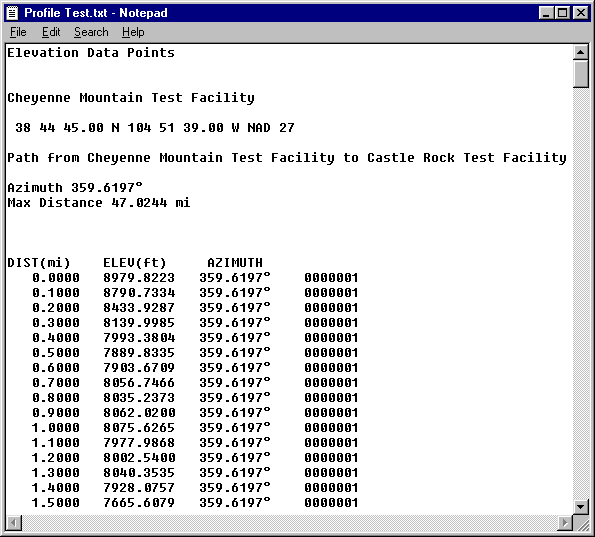Open the Help menu

click(x=133, y=32)
